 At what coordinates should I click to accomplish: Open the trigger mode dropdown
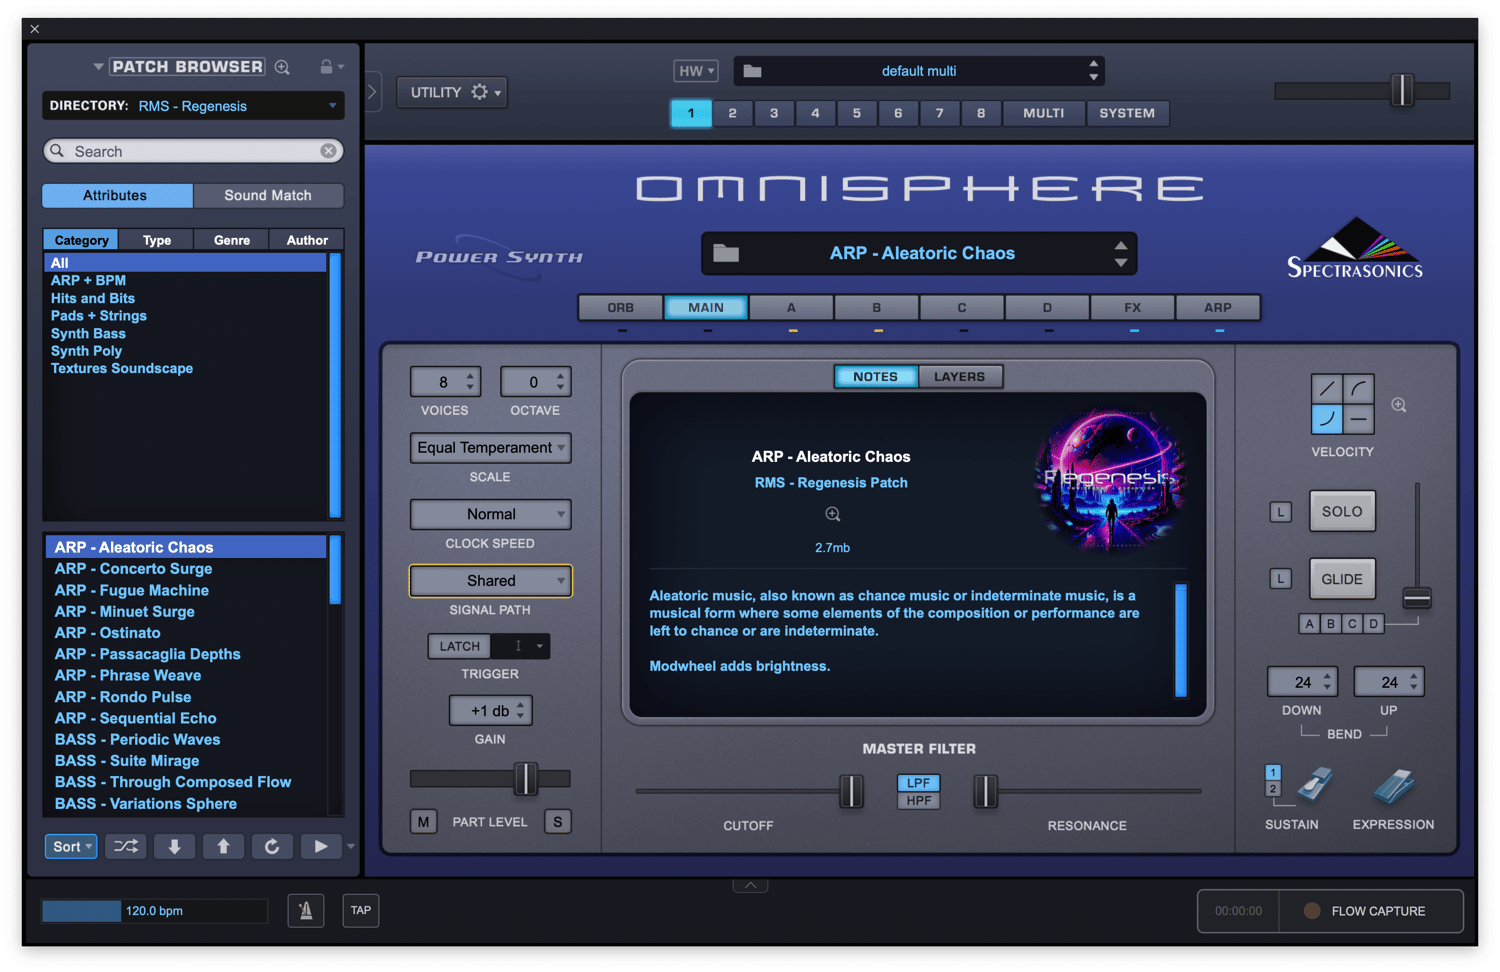[x=520, y=646]
